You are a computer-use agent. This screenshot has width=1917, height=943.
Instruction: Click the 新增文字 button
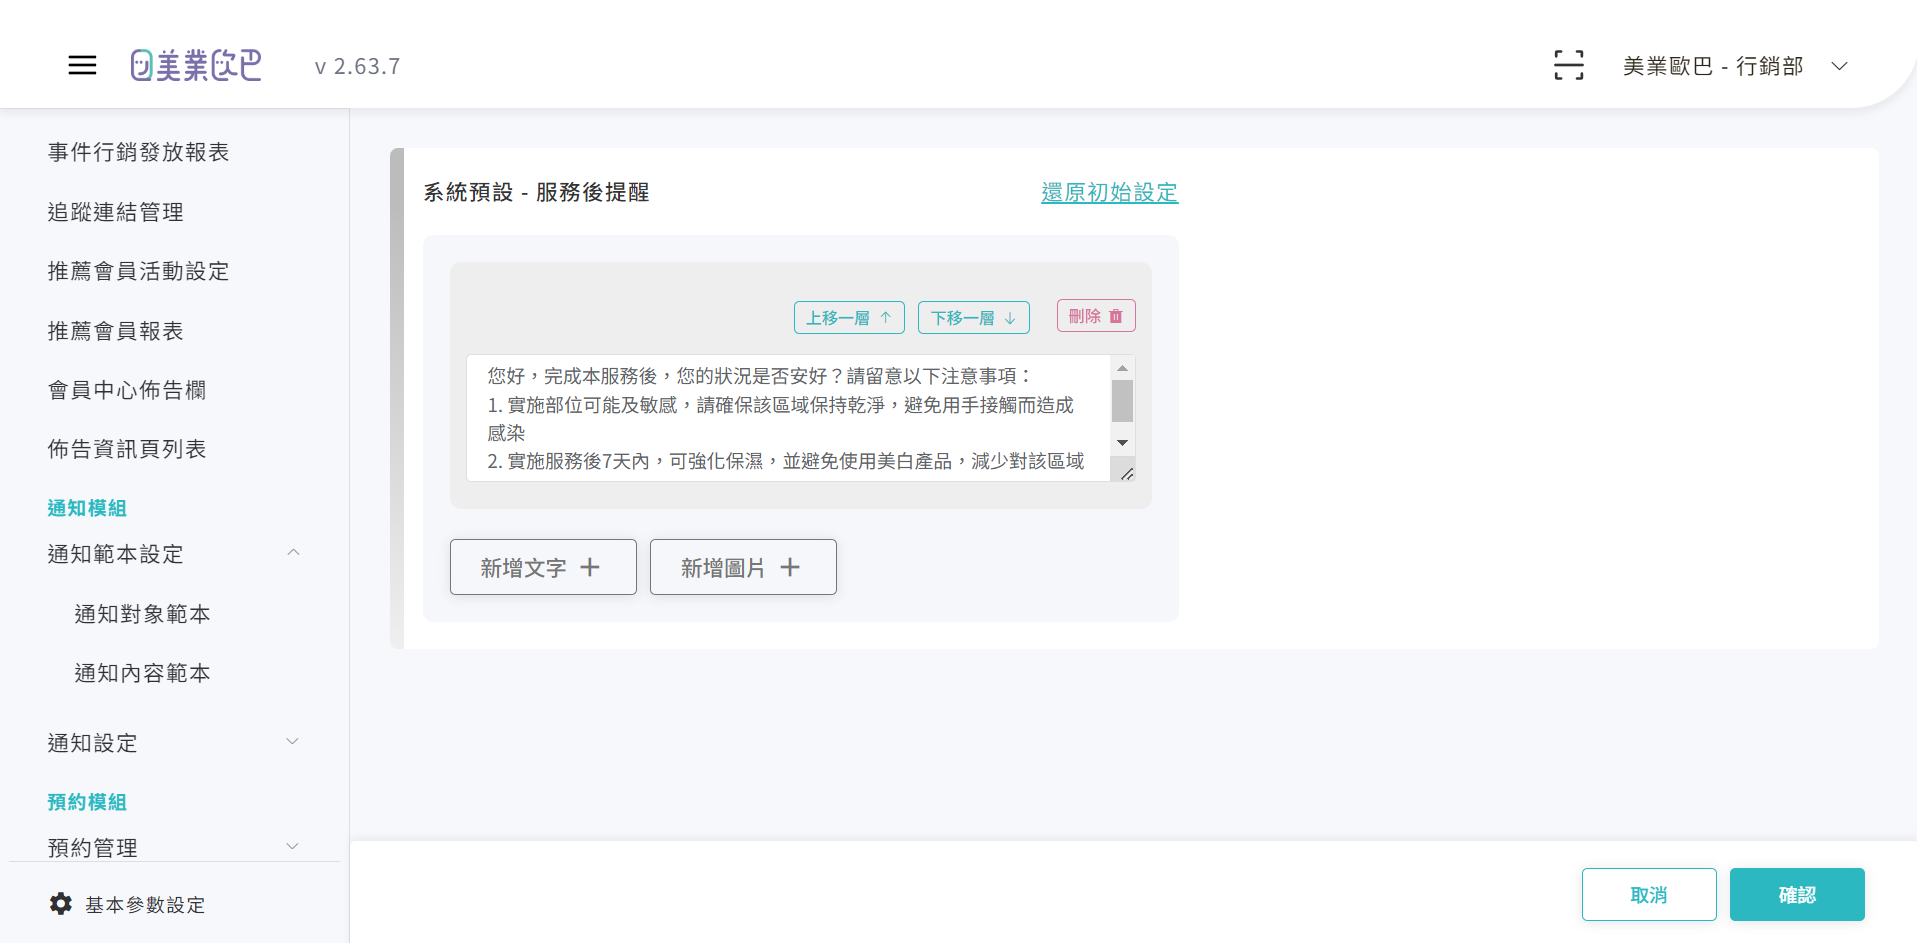point(543,567)
